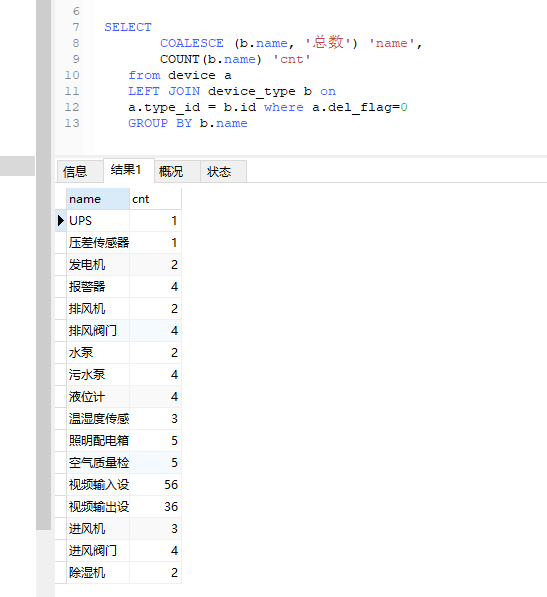Click the current-row arrow marker beside UPS

tap(61, 220)
